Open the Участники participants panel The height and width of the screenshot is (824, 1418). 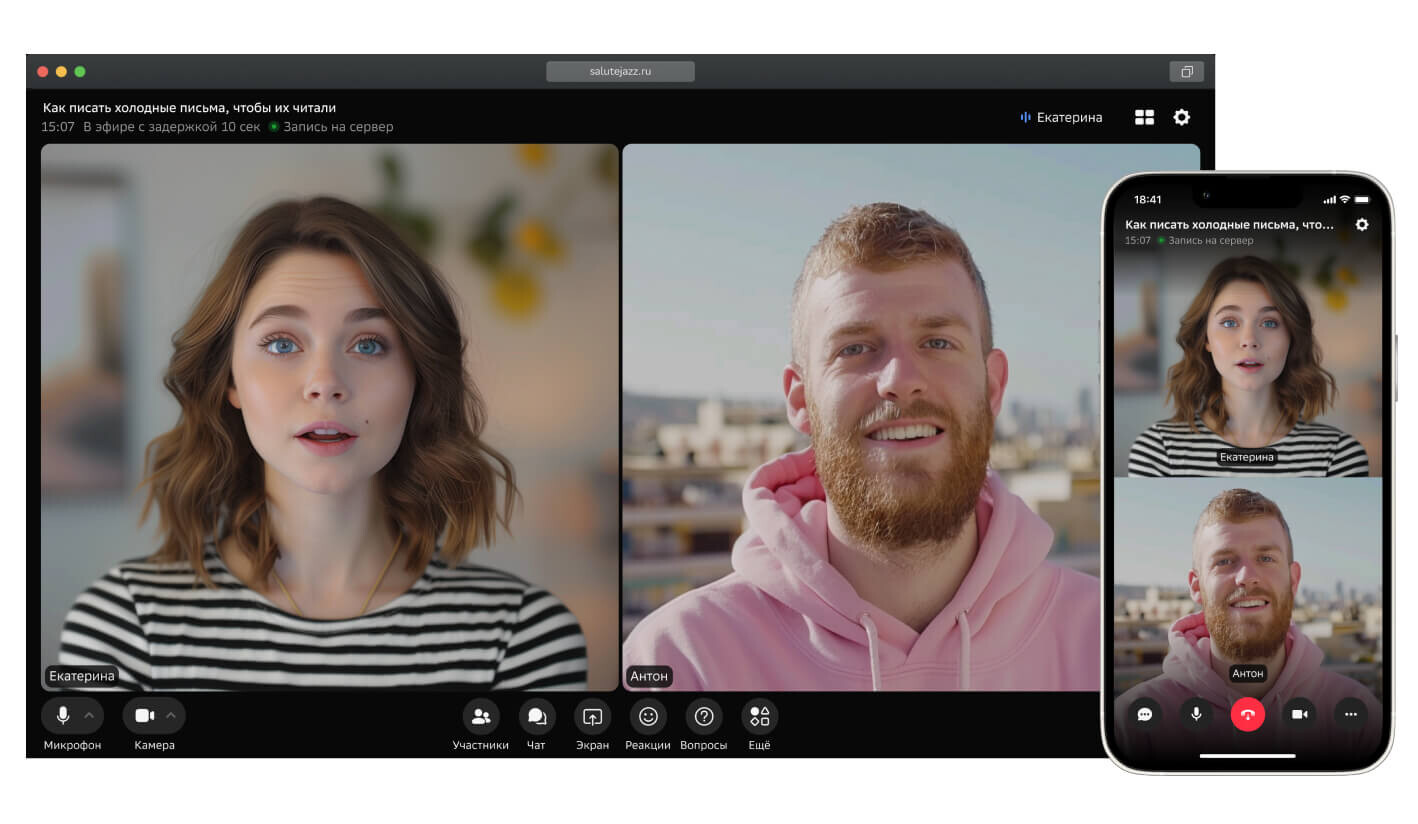coord(480,716)
